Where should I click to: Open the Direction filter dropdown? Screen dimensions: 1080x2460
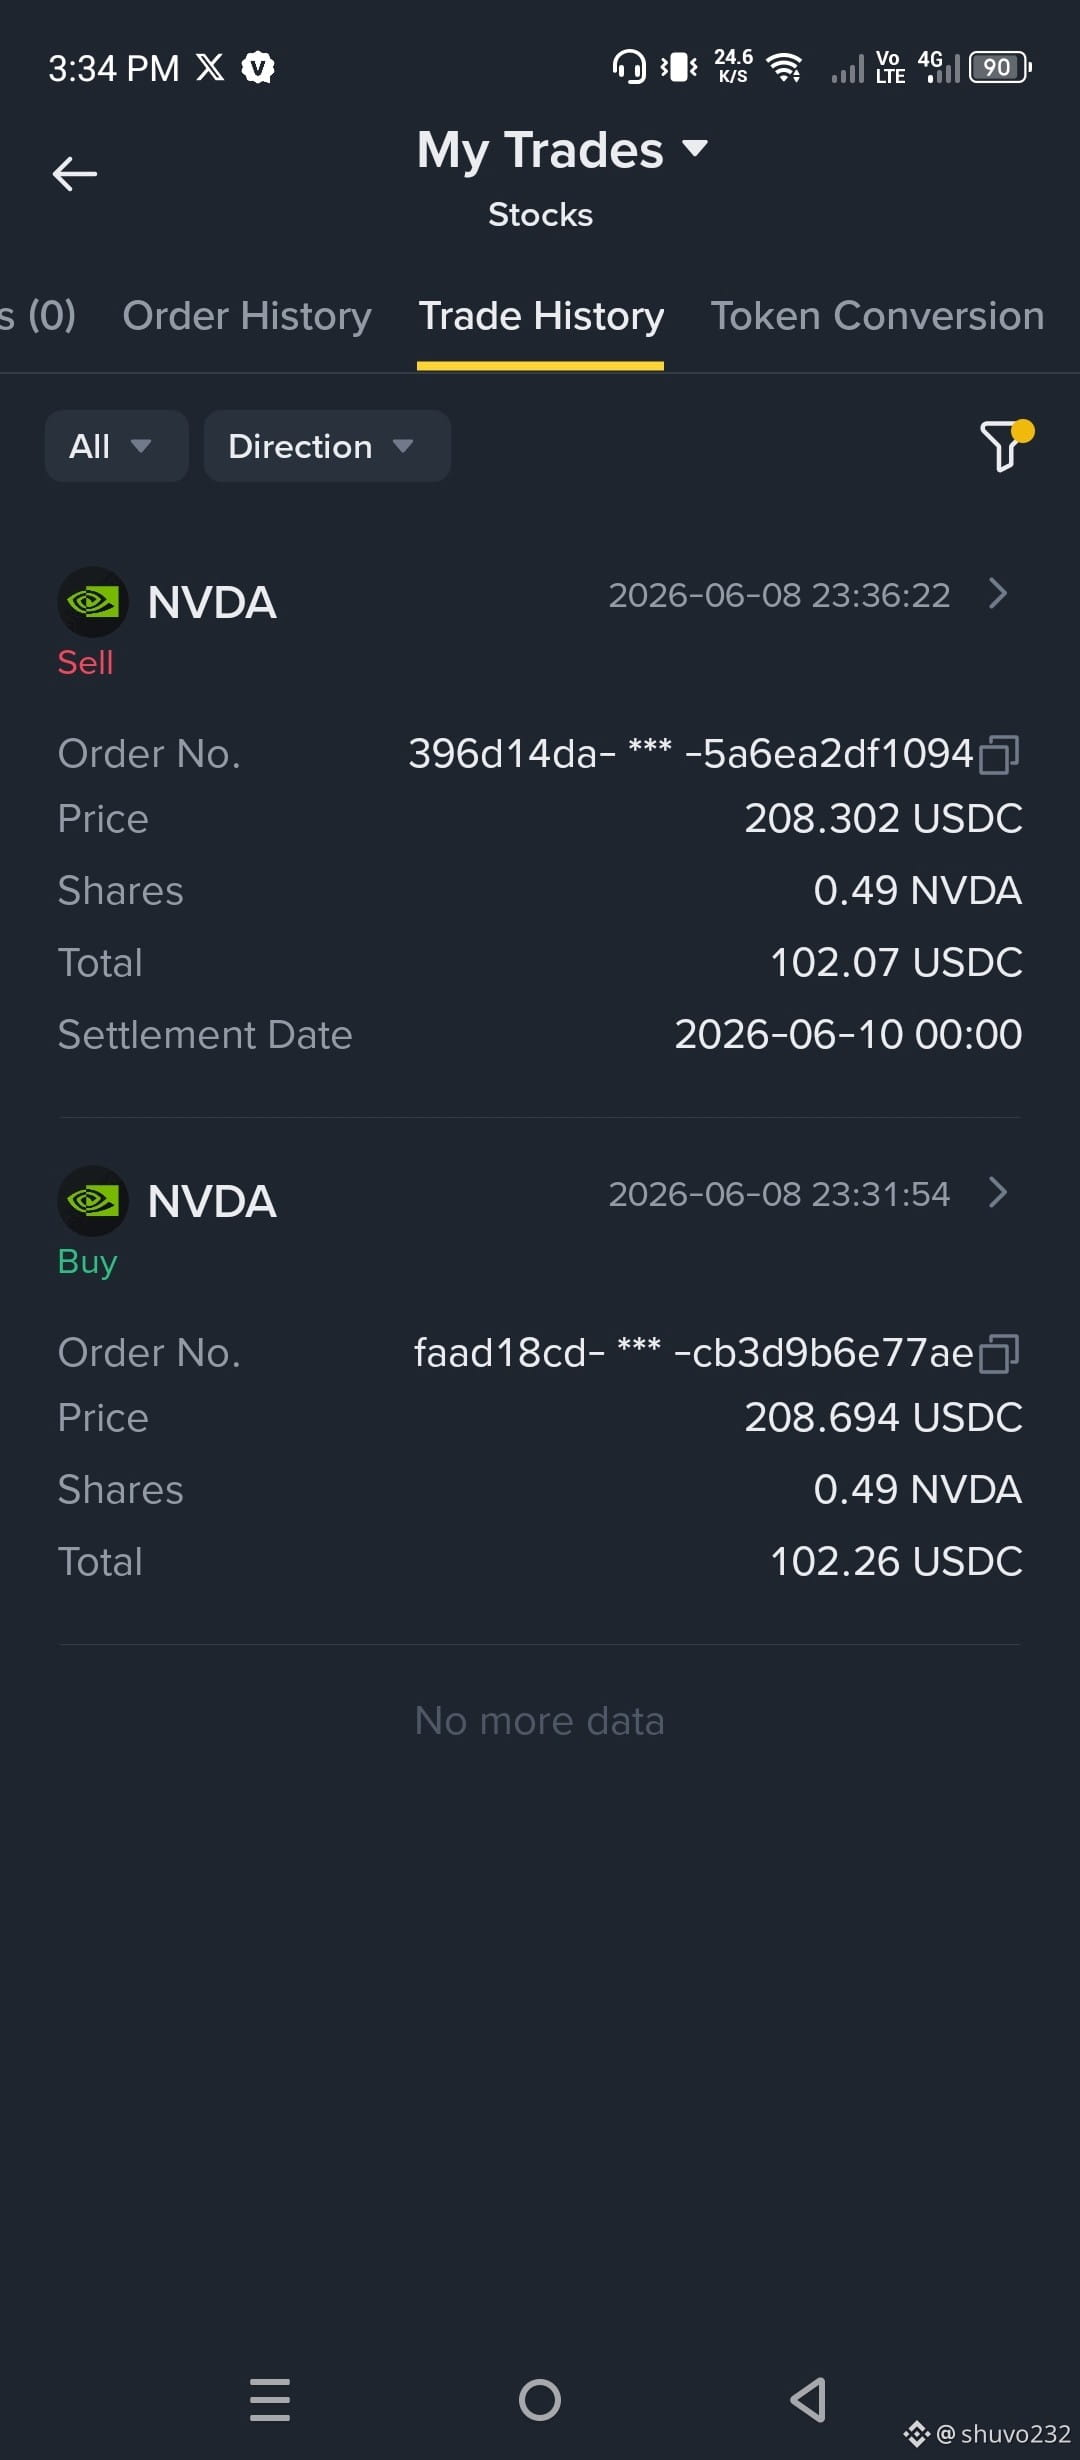[x=327, y=446]
